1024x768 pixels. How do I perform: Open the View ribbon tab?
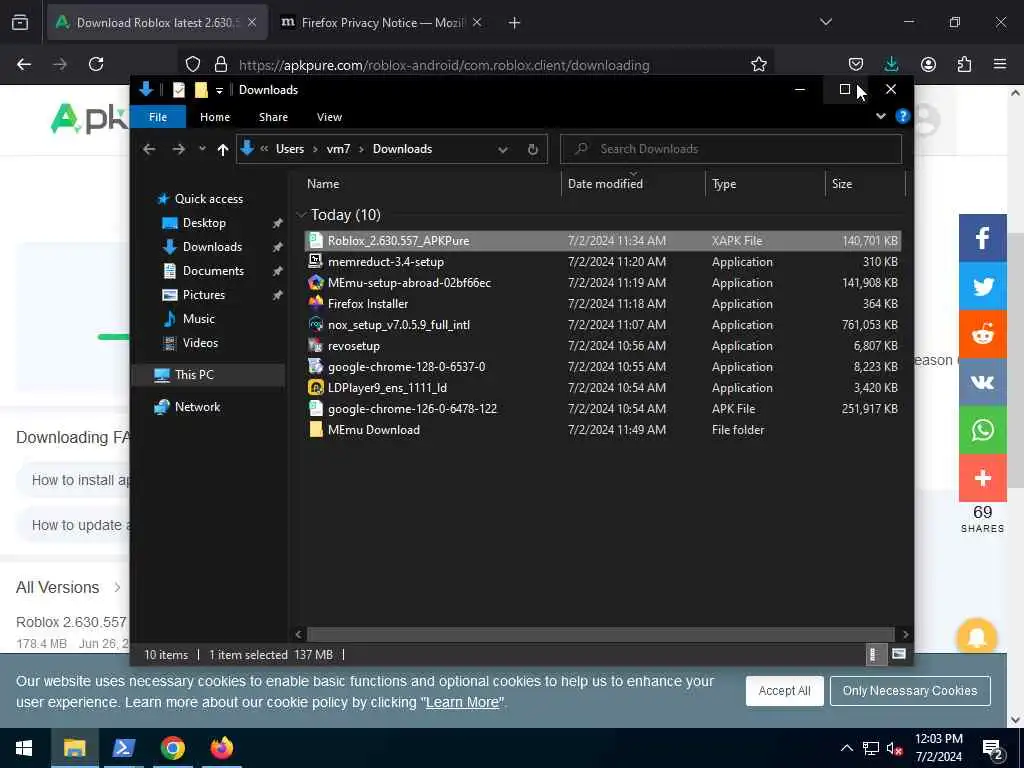click(329, 117)
